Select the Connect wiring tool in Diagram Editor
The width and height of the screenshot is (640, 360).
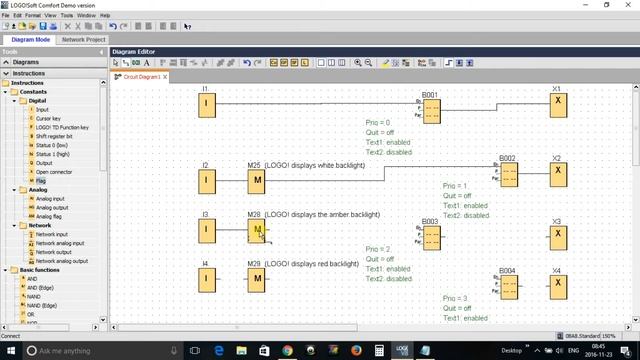126,63
